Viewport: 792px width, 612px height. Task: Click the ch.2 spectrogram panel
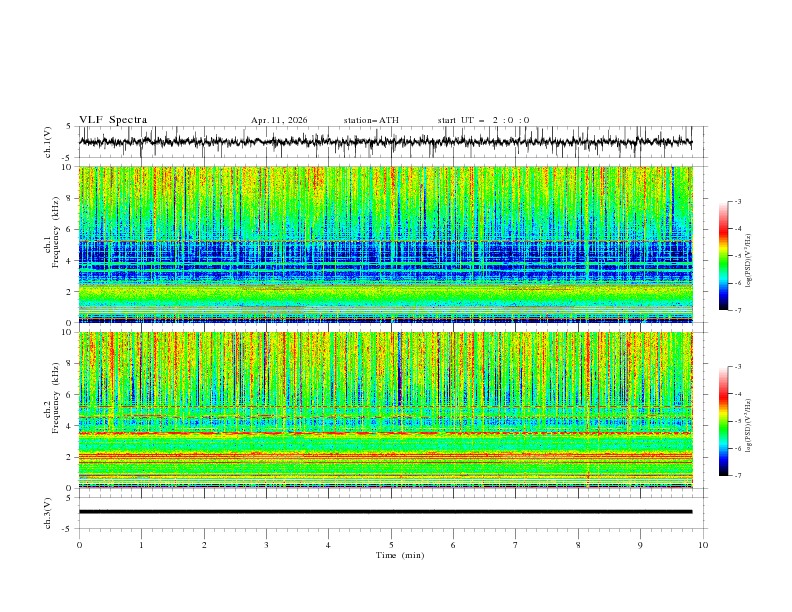(385, 410)
